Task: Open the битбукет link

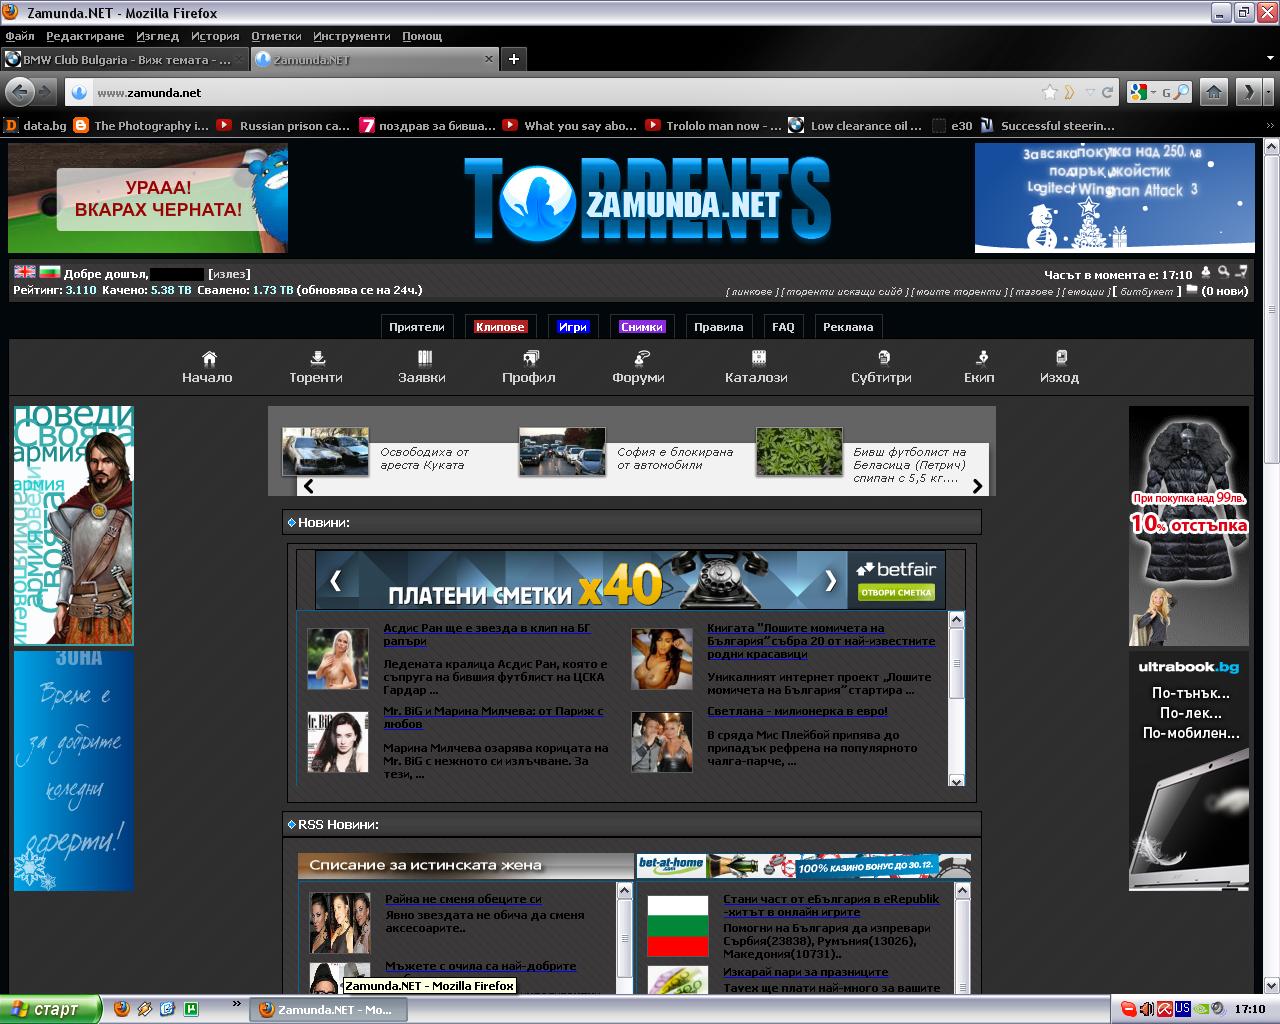Action: point(1147,292)
